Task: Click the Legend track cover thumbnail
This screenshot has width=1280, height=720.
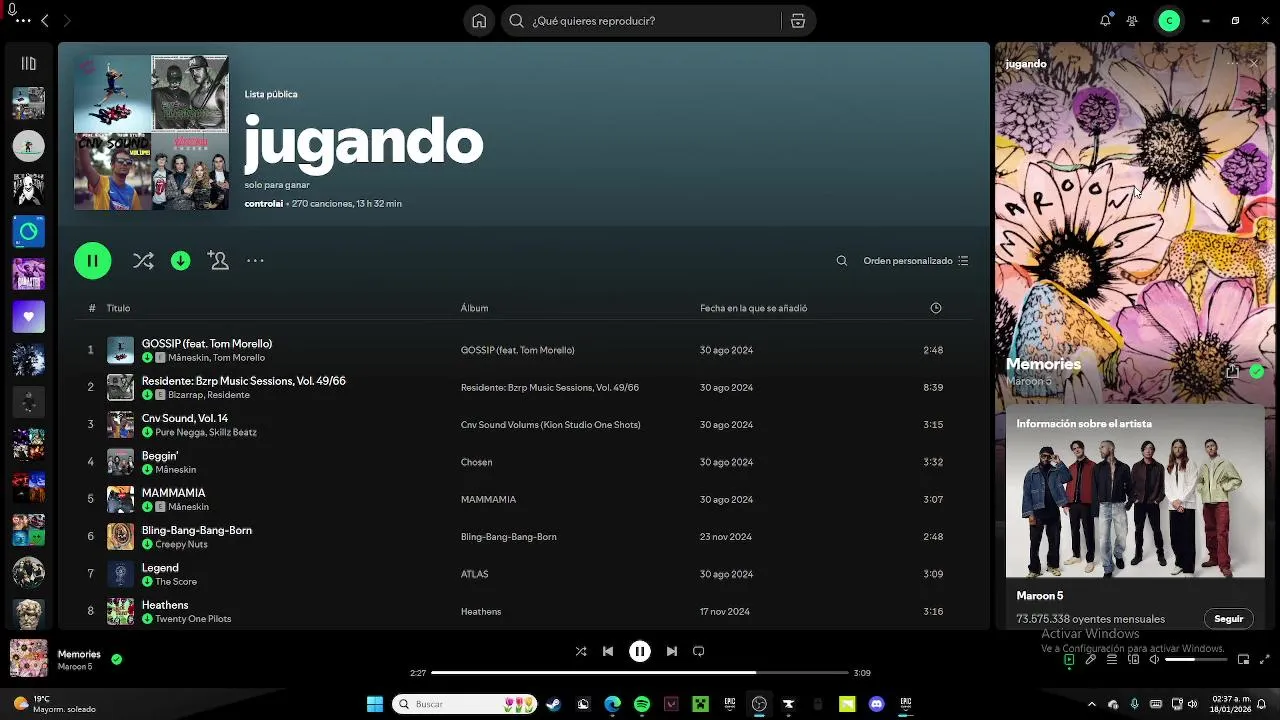Action: coord(120,574)
